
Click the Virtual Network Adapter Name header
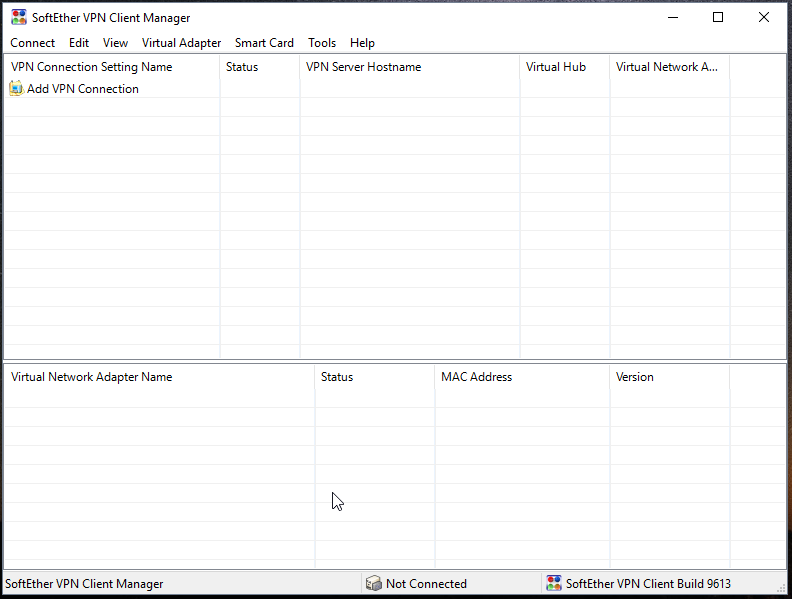coord(159,377)
